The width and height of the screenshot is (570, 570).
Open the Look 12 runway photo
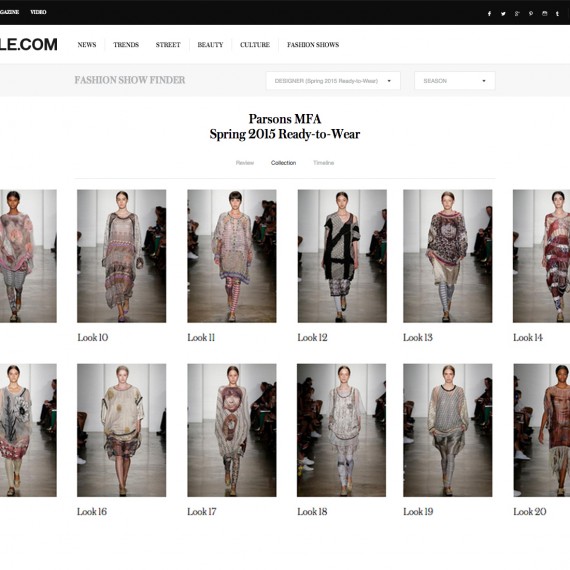342,256
